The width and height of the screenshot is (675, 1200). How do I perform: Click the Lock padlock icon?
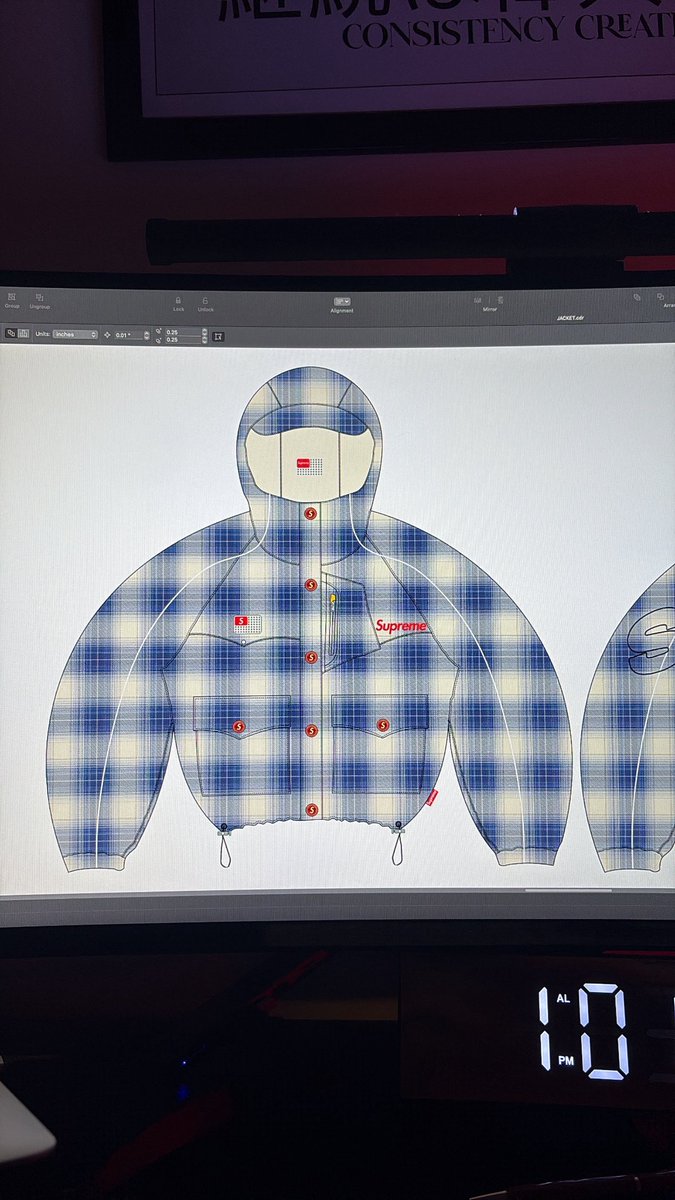pos(178,300)
